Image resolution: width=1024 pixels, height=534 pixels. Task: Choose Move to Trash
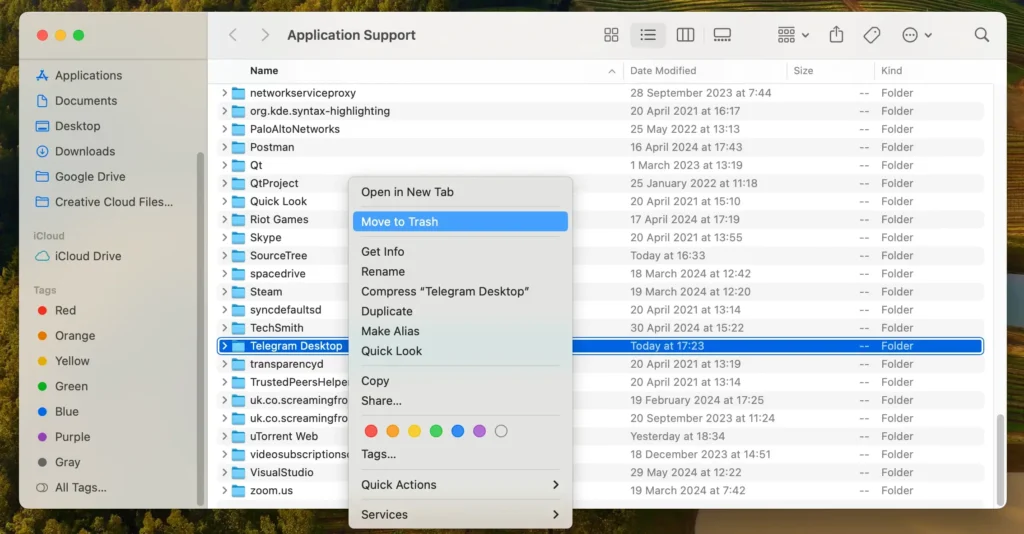pyautogui.click(x=460, y=222)
